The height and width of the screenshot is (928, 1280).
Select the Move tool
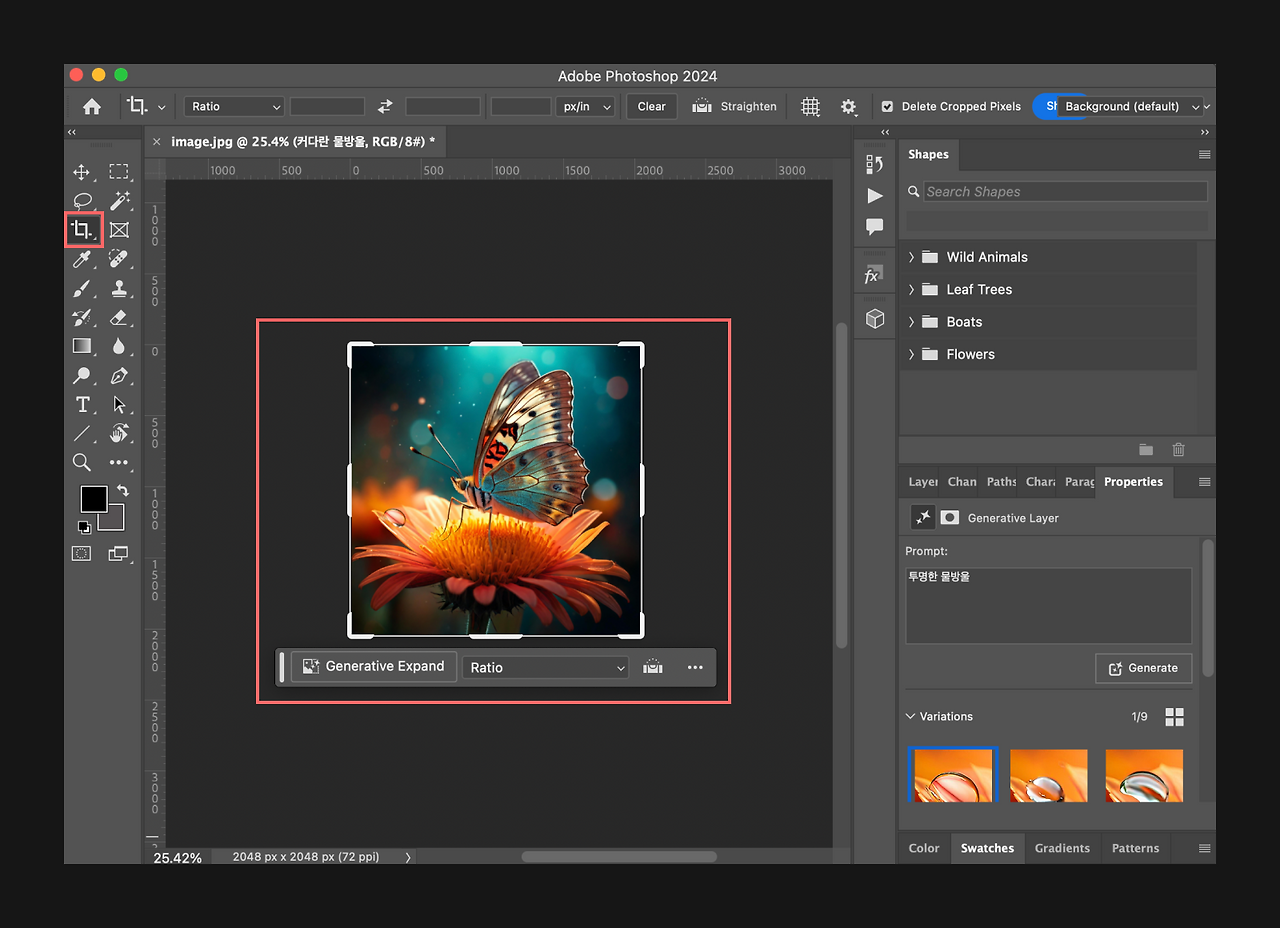[x=82, y=172]
